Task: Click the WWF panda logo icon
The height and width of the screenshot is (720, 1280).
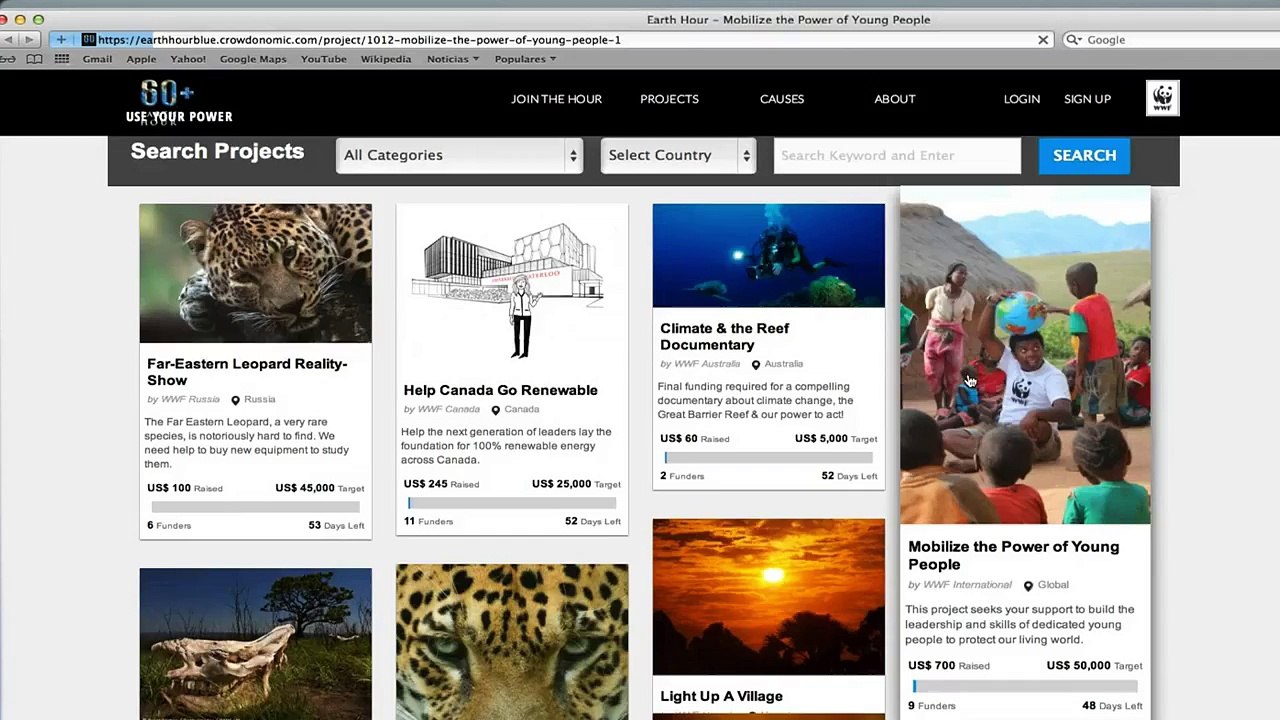Action: click(x=1162, y=98)
